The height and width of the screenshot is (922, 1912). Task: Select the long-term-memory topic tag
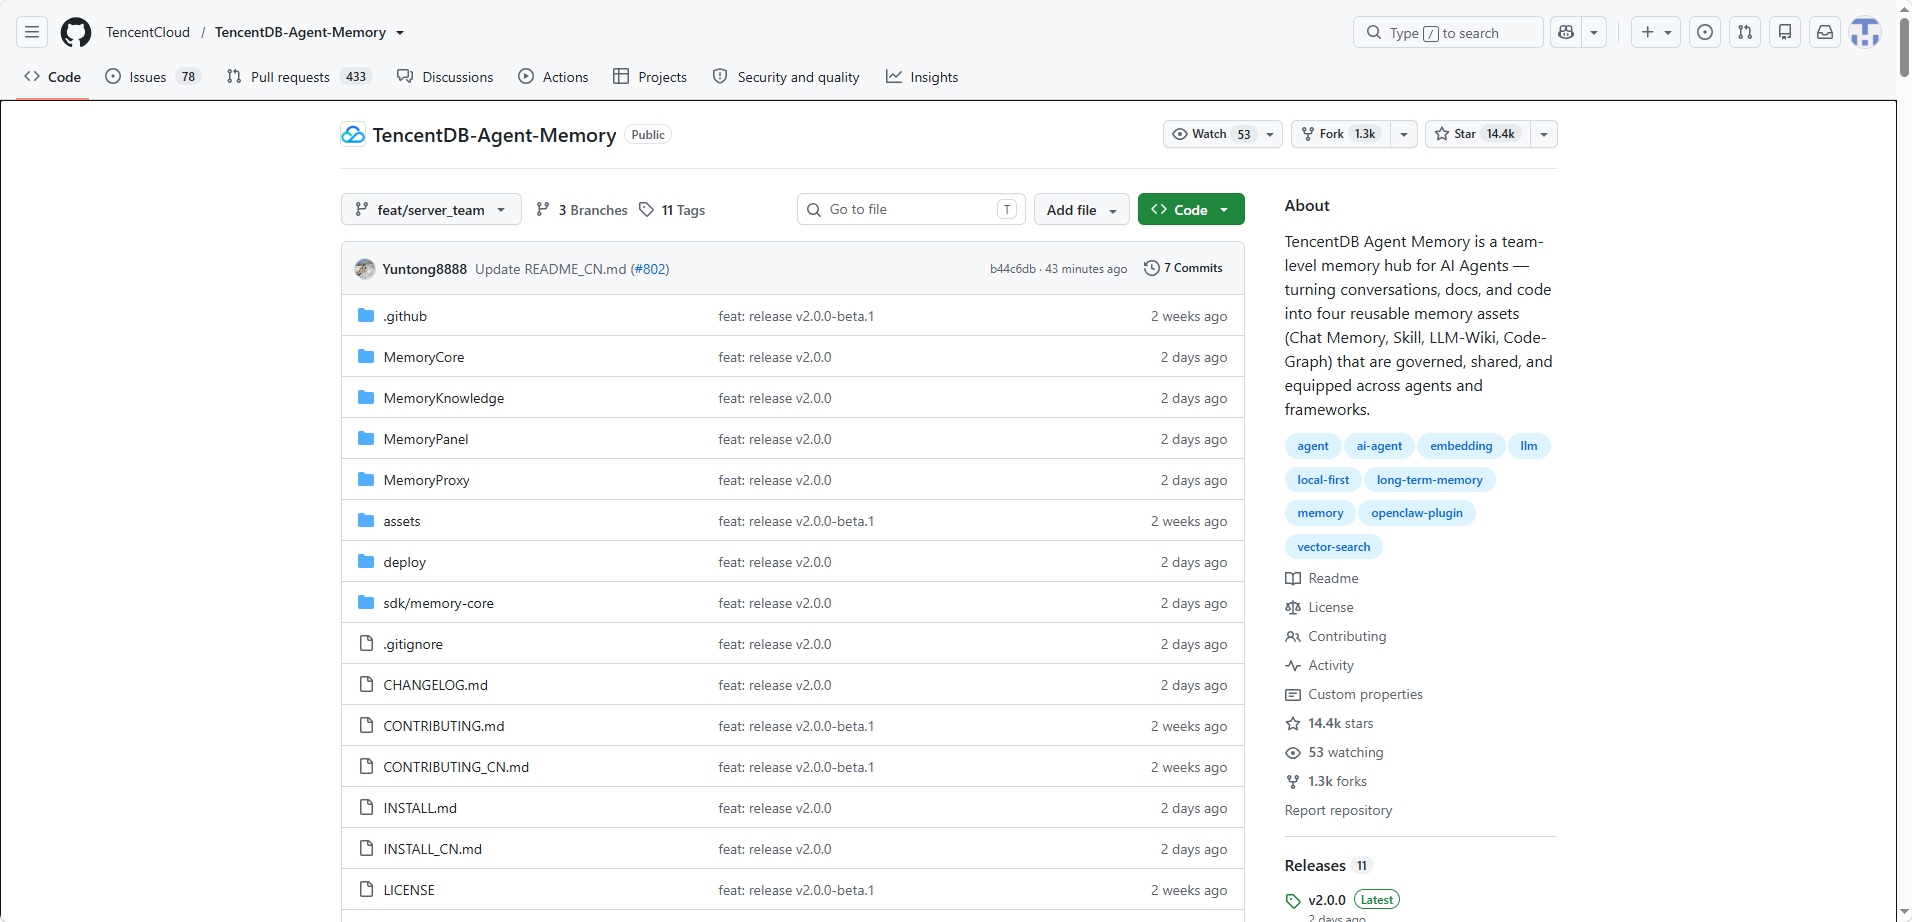pos(1430,480)
